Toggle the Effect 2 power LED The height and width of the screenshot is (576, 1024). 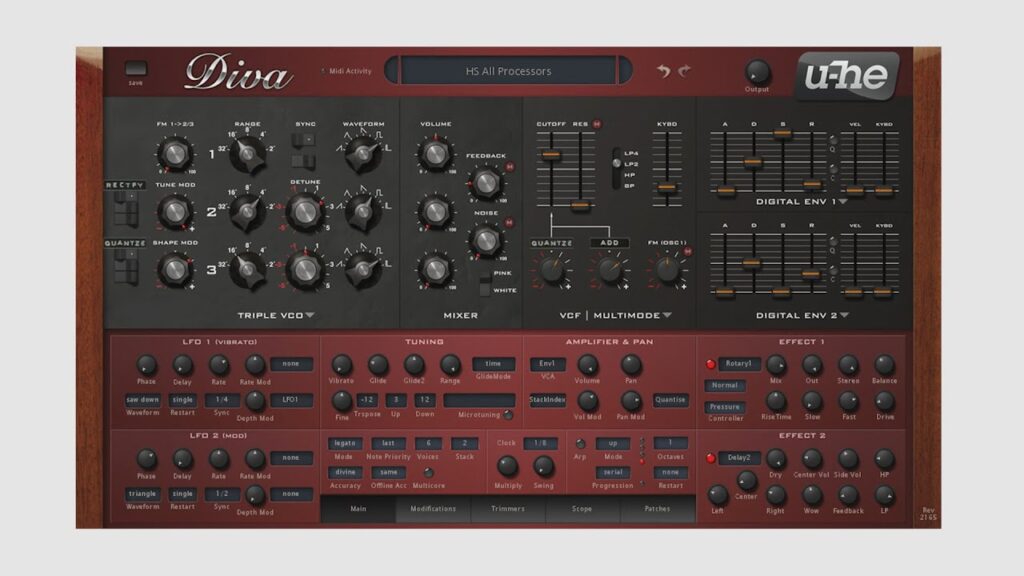pyautogui.click(x=711, y=458)
